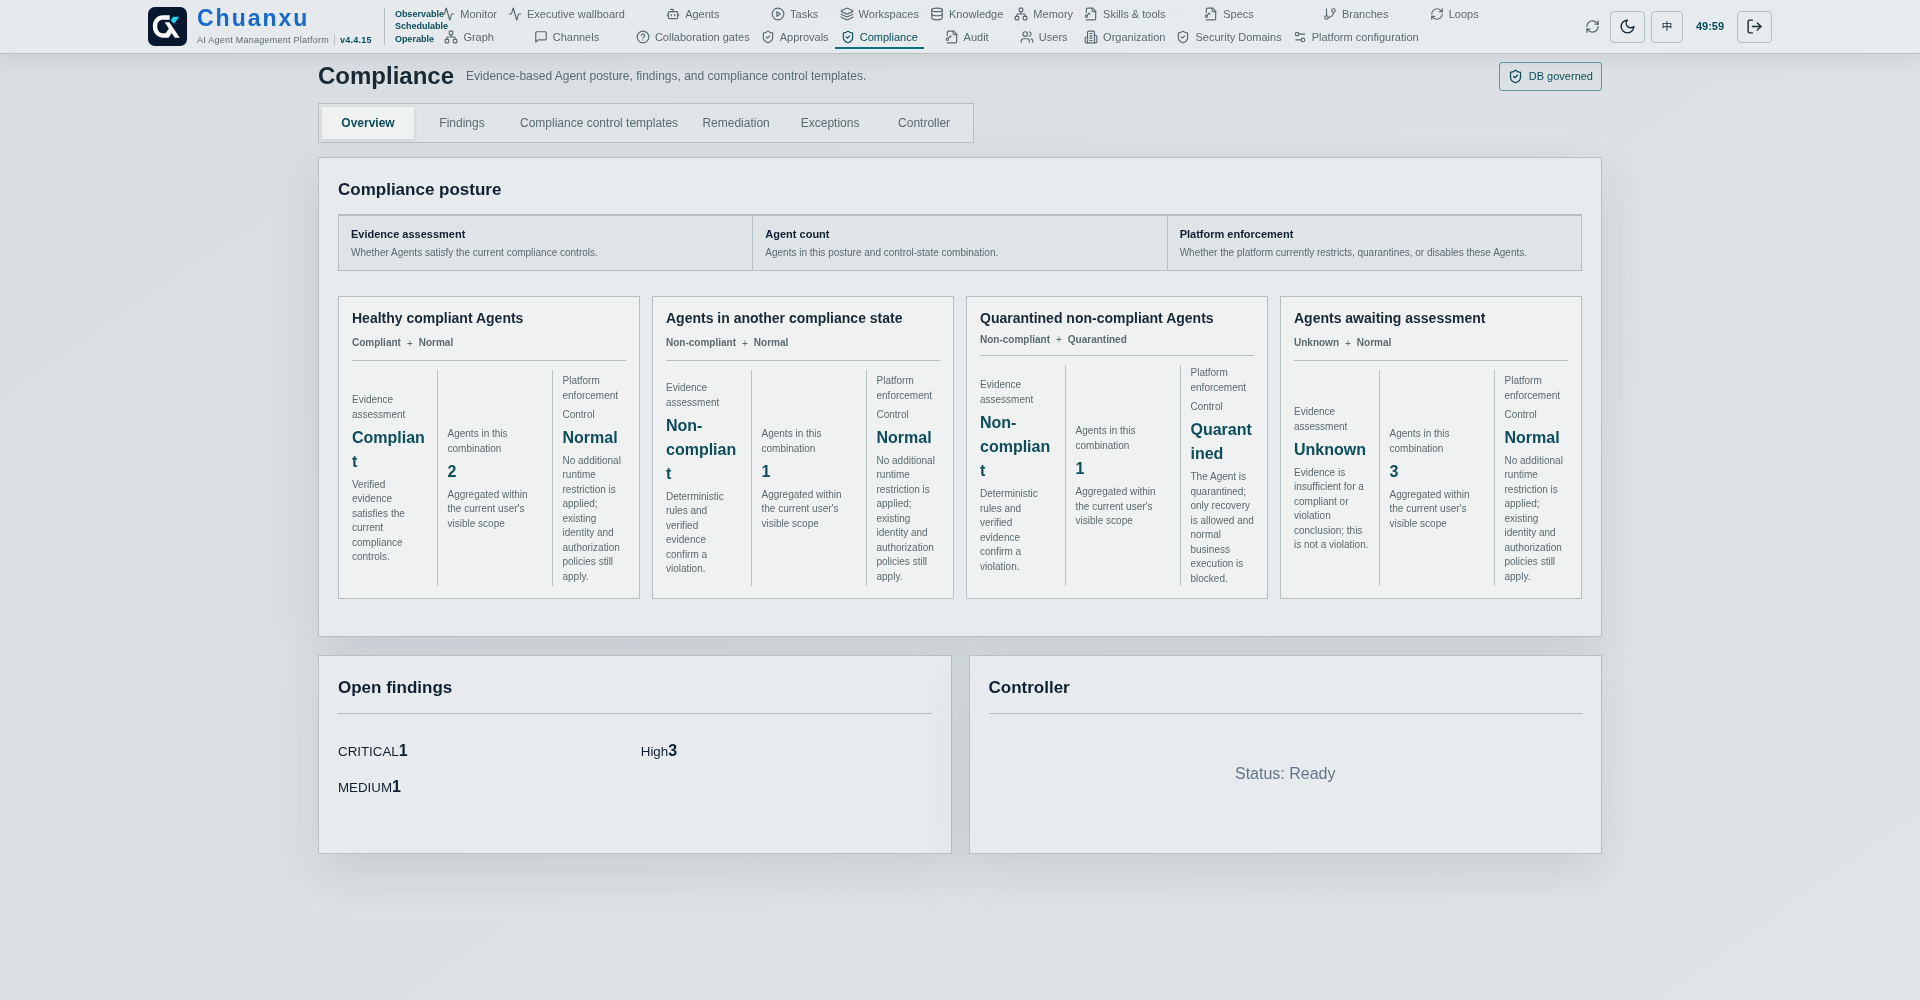Toggle dark mode with moon button

[x=1628, y=27]
